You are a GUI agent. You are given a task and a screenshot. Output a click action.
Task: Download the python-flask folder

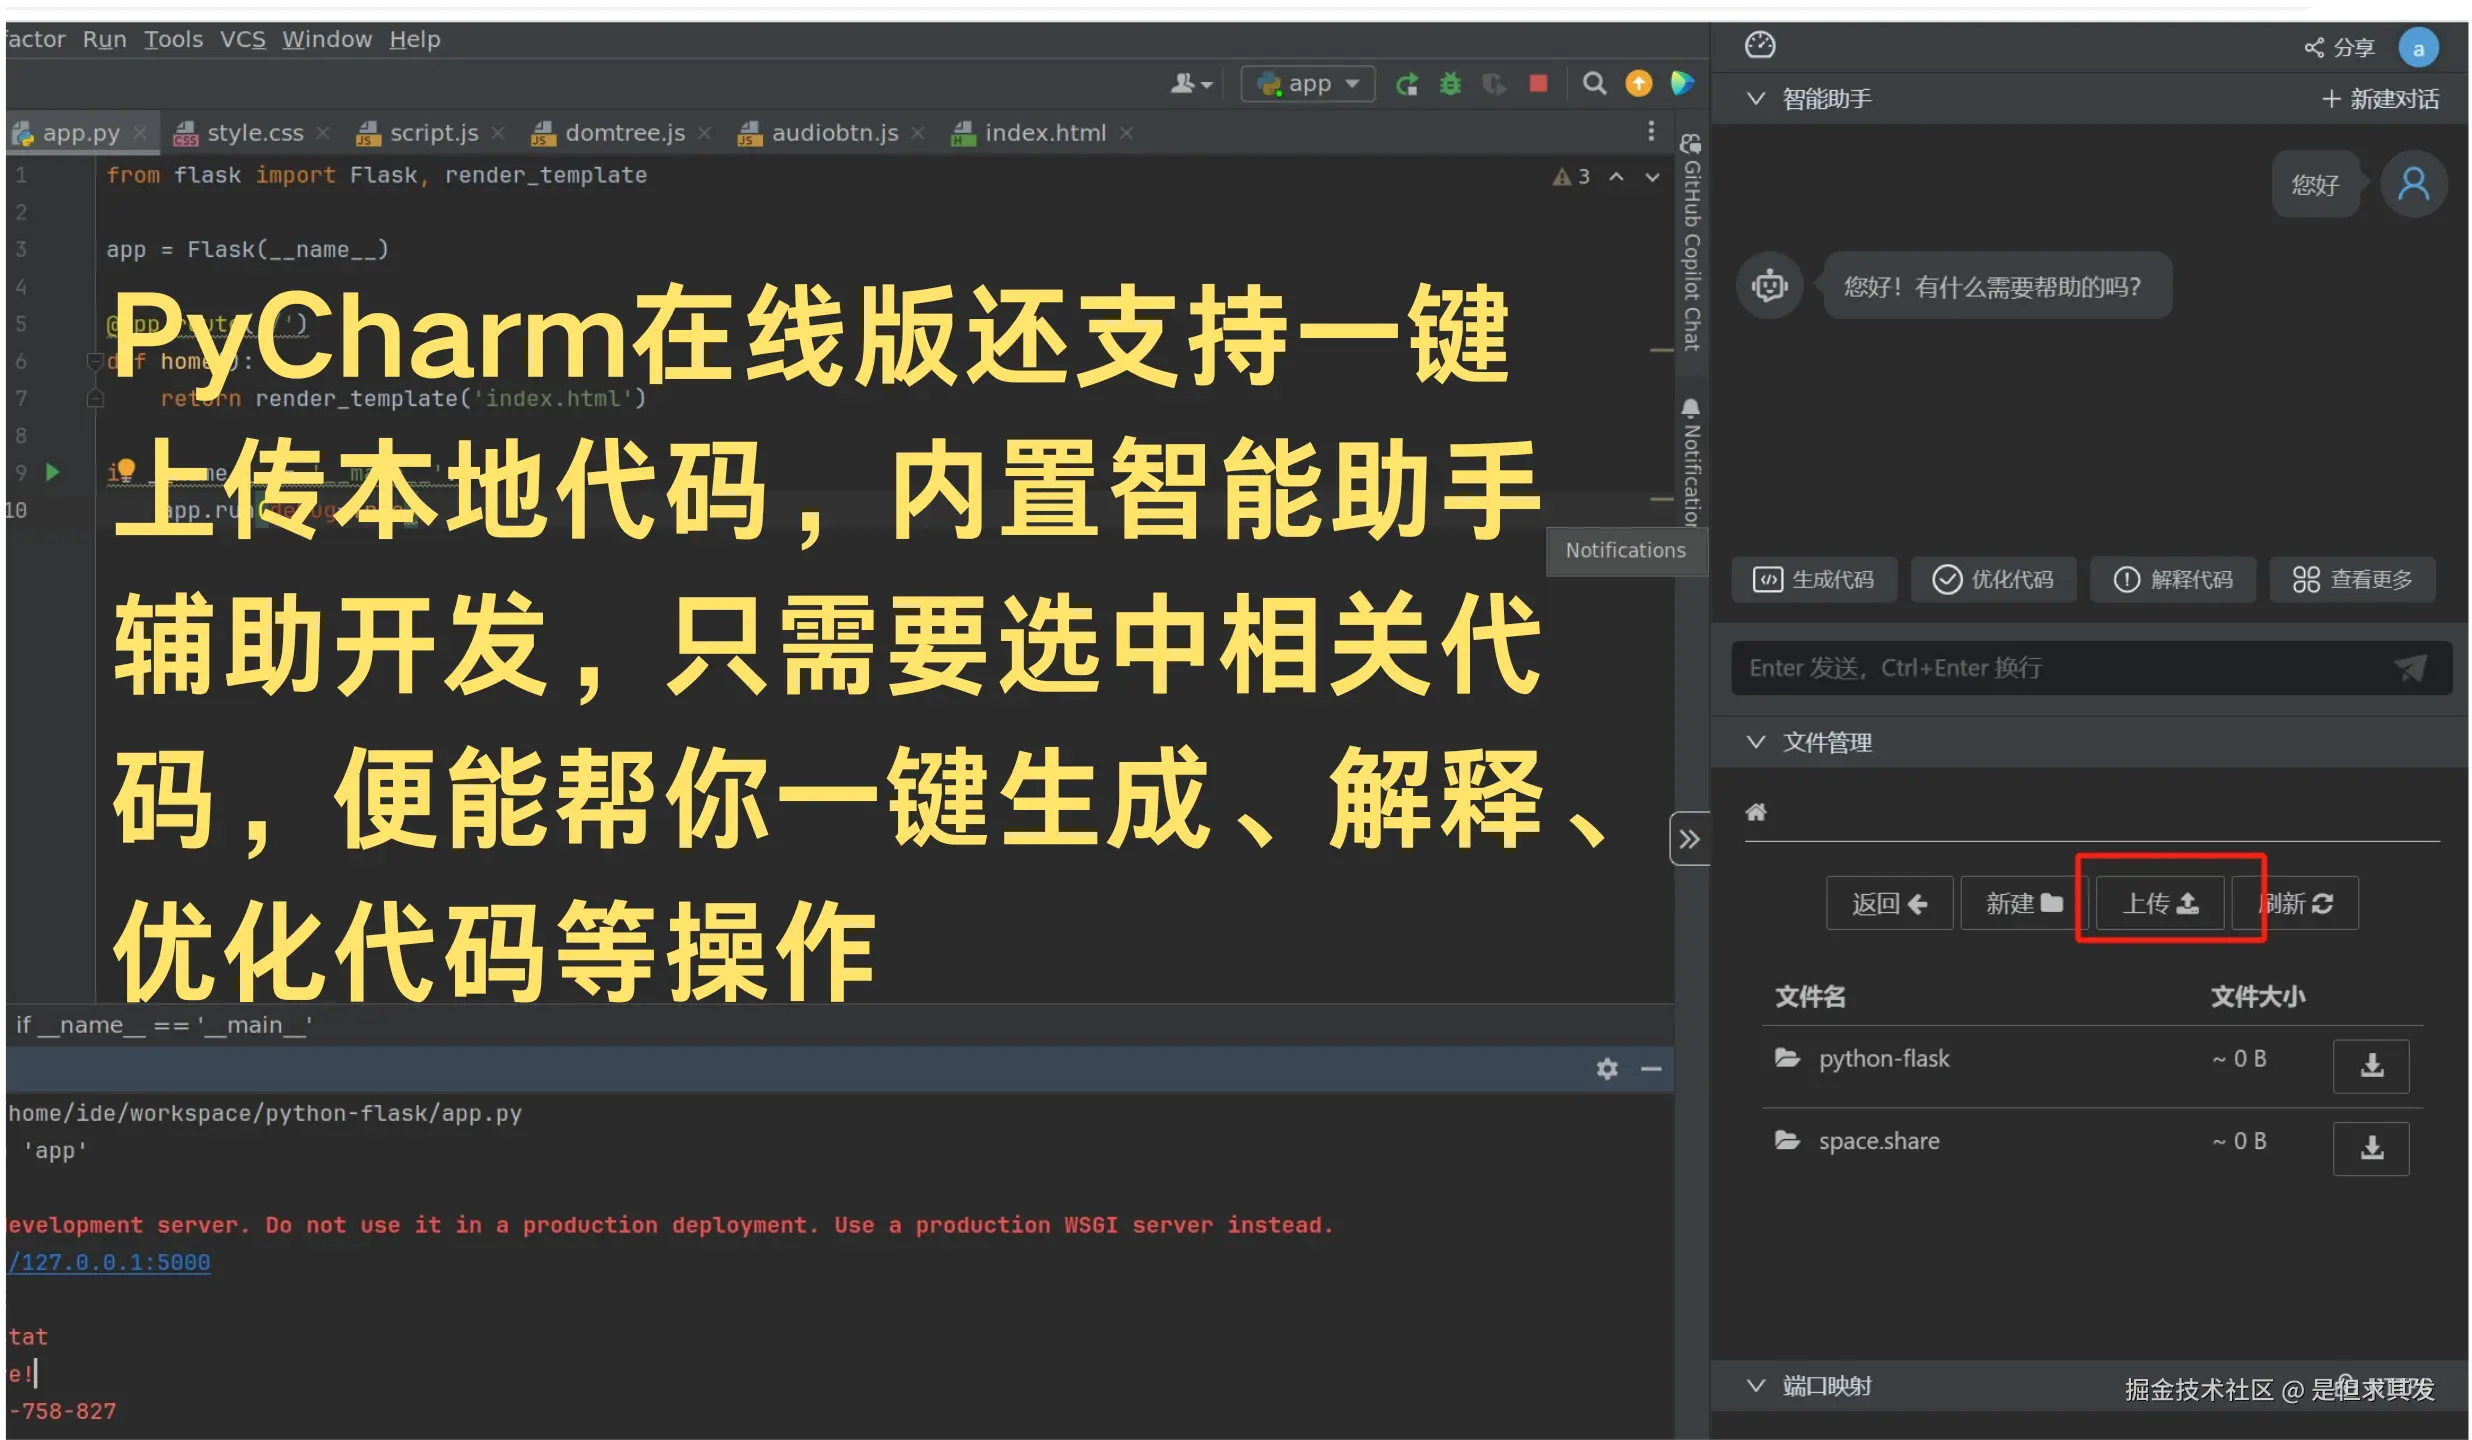[2371, 1066]
